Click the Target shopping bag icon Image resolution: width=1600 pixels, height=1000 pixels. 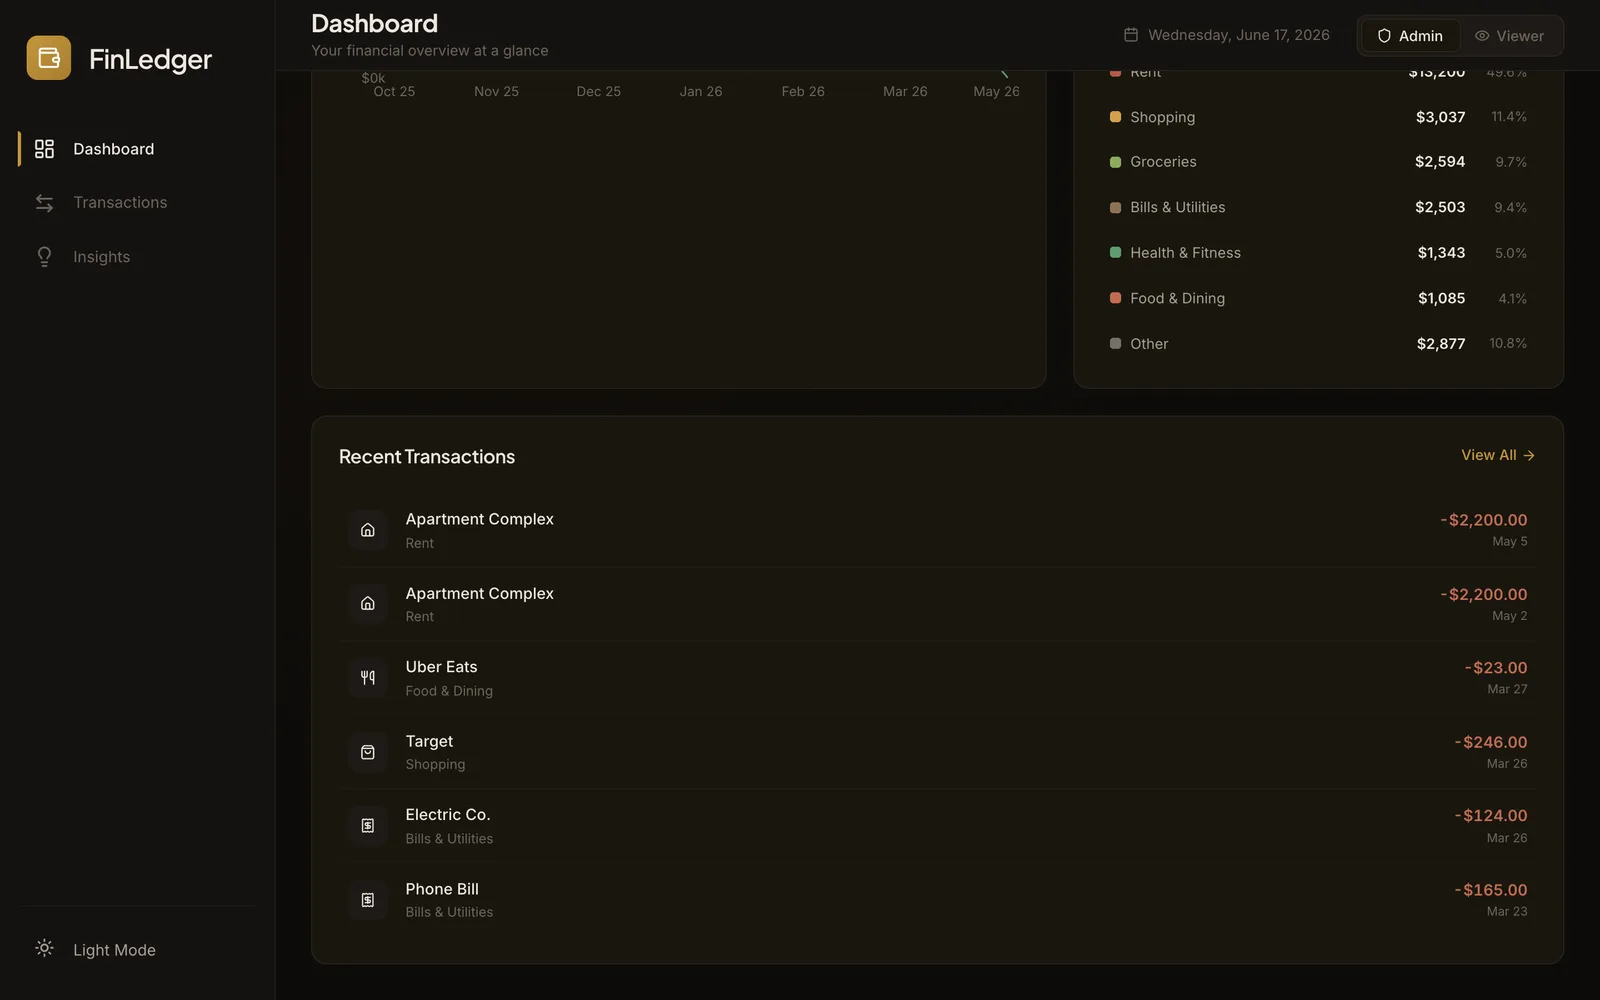tap(368, 752)
